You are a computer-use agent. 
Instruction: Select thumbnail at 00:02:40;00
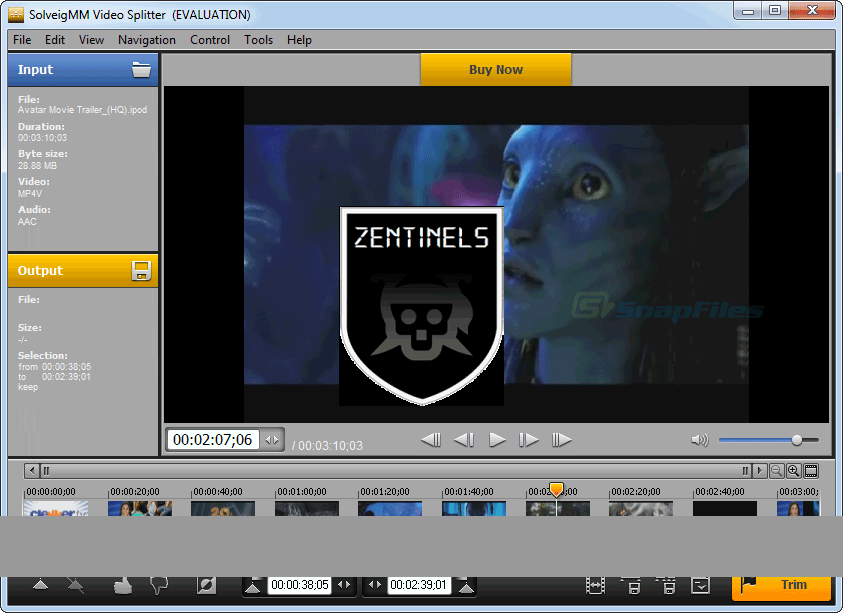[x=725, y=509]
